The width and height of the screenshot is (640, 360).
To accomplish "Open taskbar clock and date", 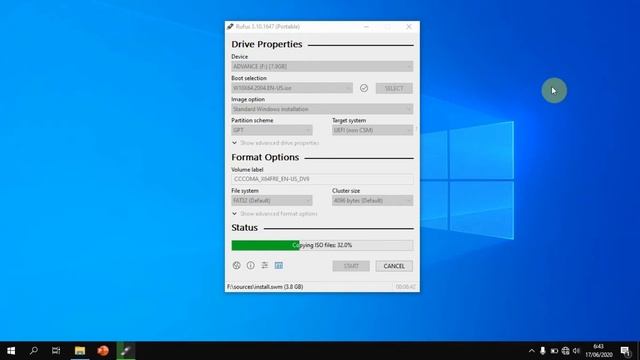I will tap(599, 351).
